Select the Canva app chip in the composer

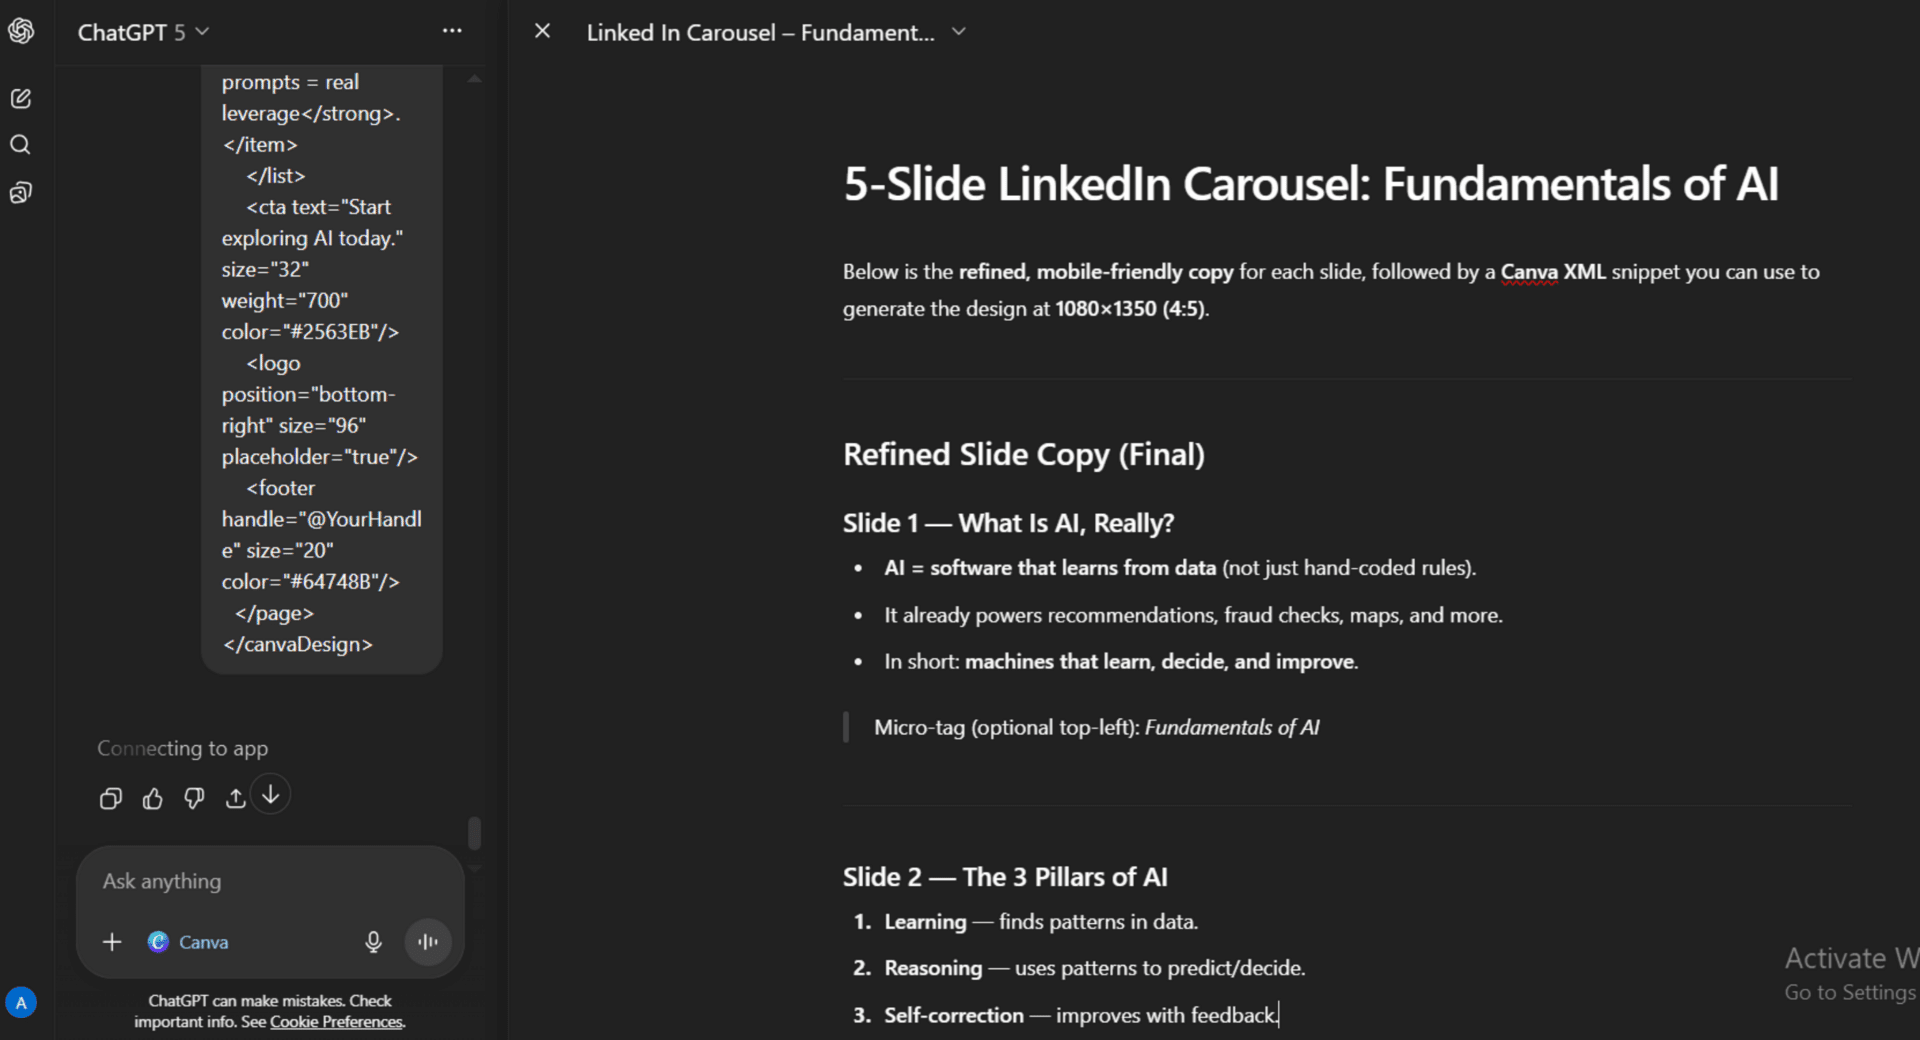[188, 941]
